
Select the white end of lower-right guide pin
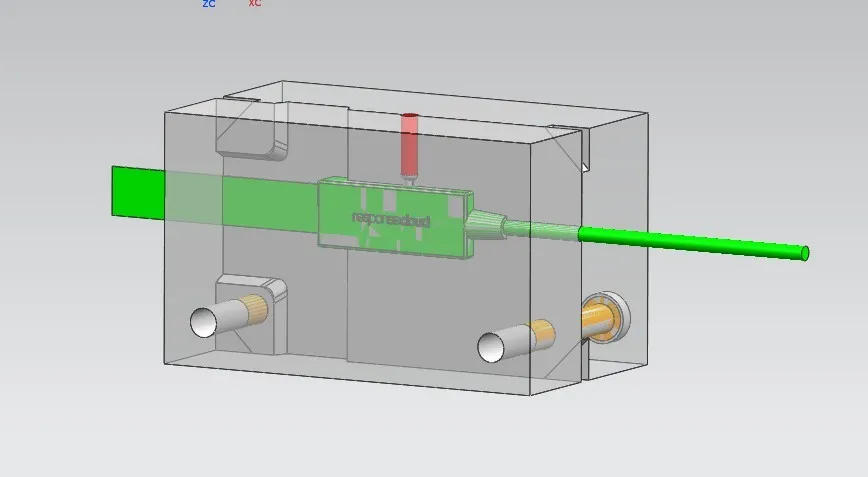tap(491, 346)
